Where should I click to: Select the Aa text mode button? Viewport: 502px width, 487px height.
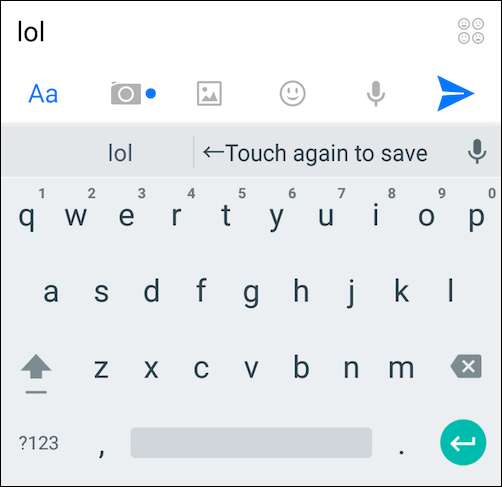[43, 94]
